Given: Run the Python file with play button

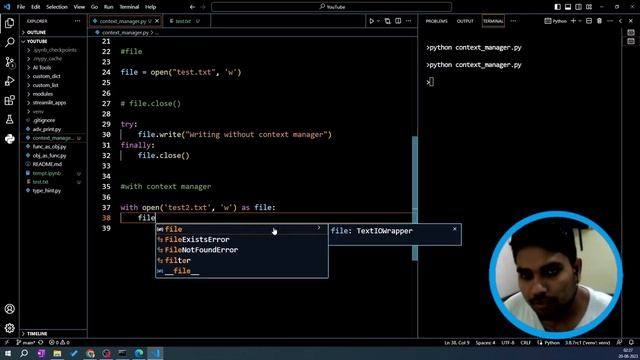Looking at the screenshot, I should 371,21.
